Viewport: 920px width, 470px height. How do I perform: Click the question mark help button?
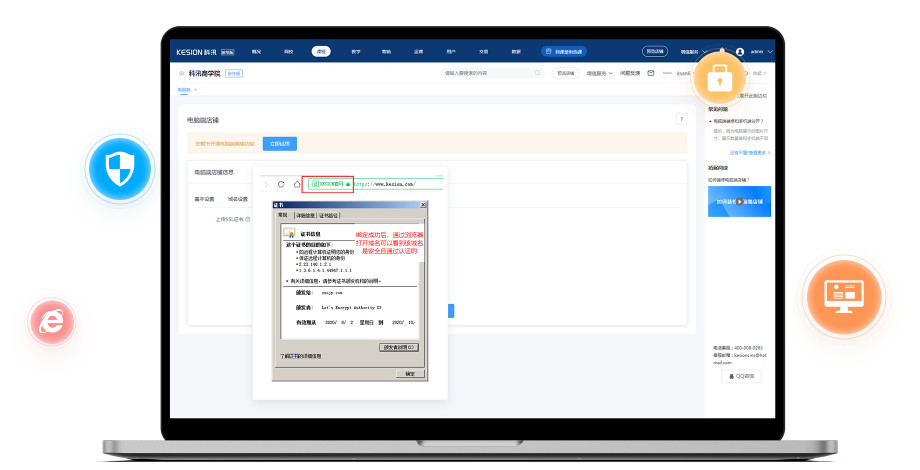pos(681,119)
